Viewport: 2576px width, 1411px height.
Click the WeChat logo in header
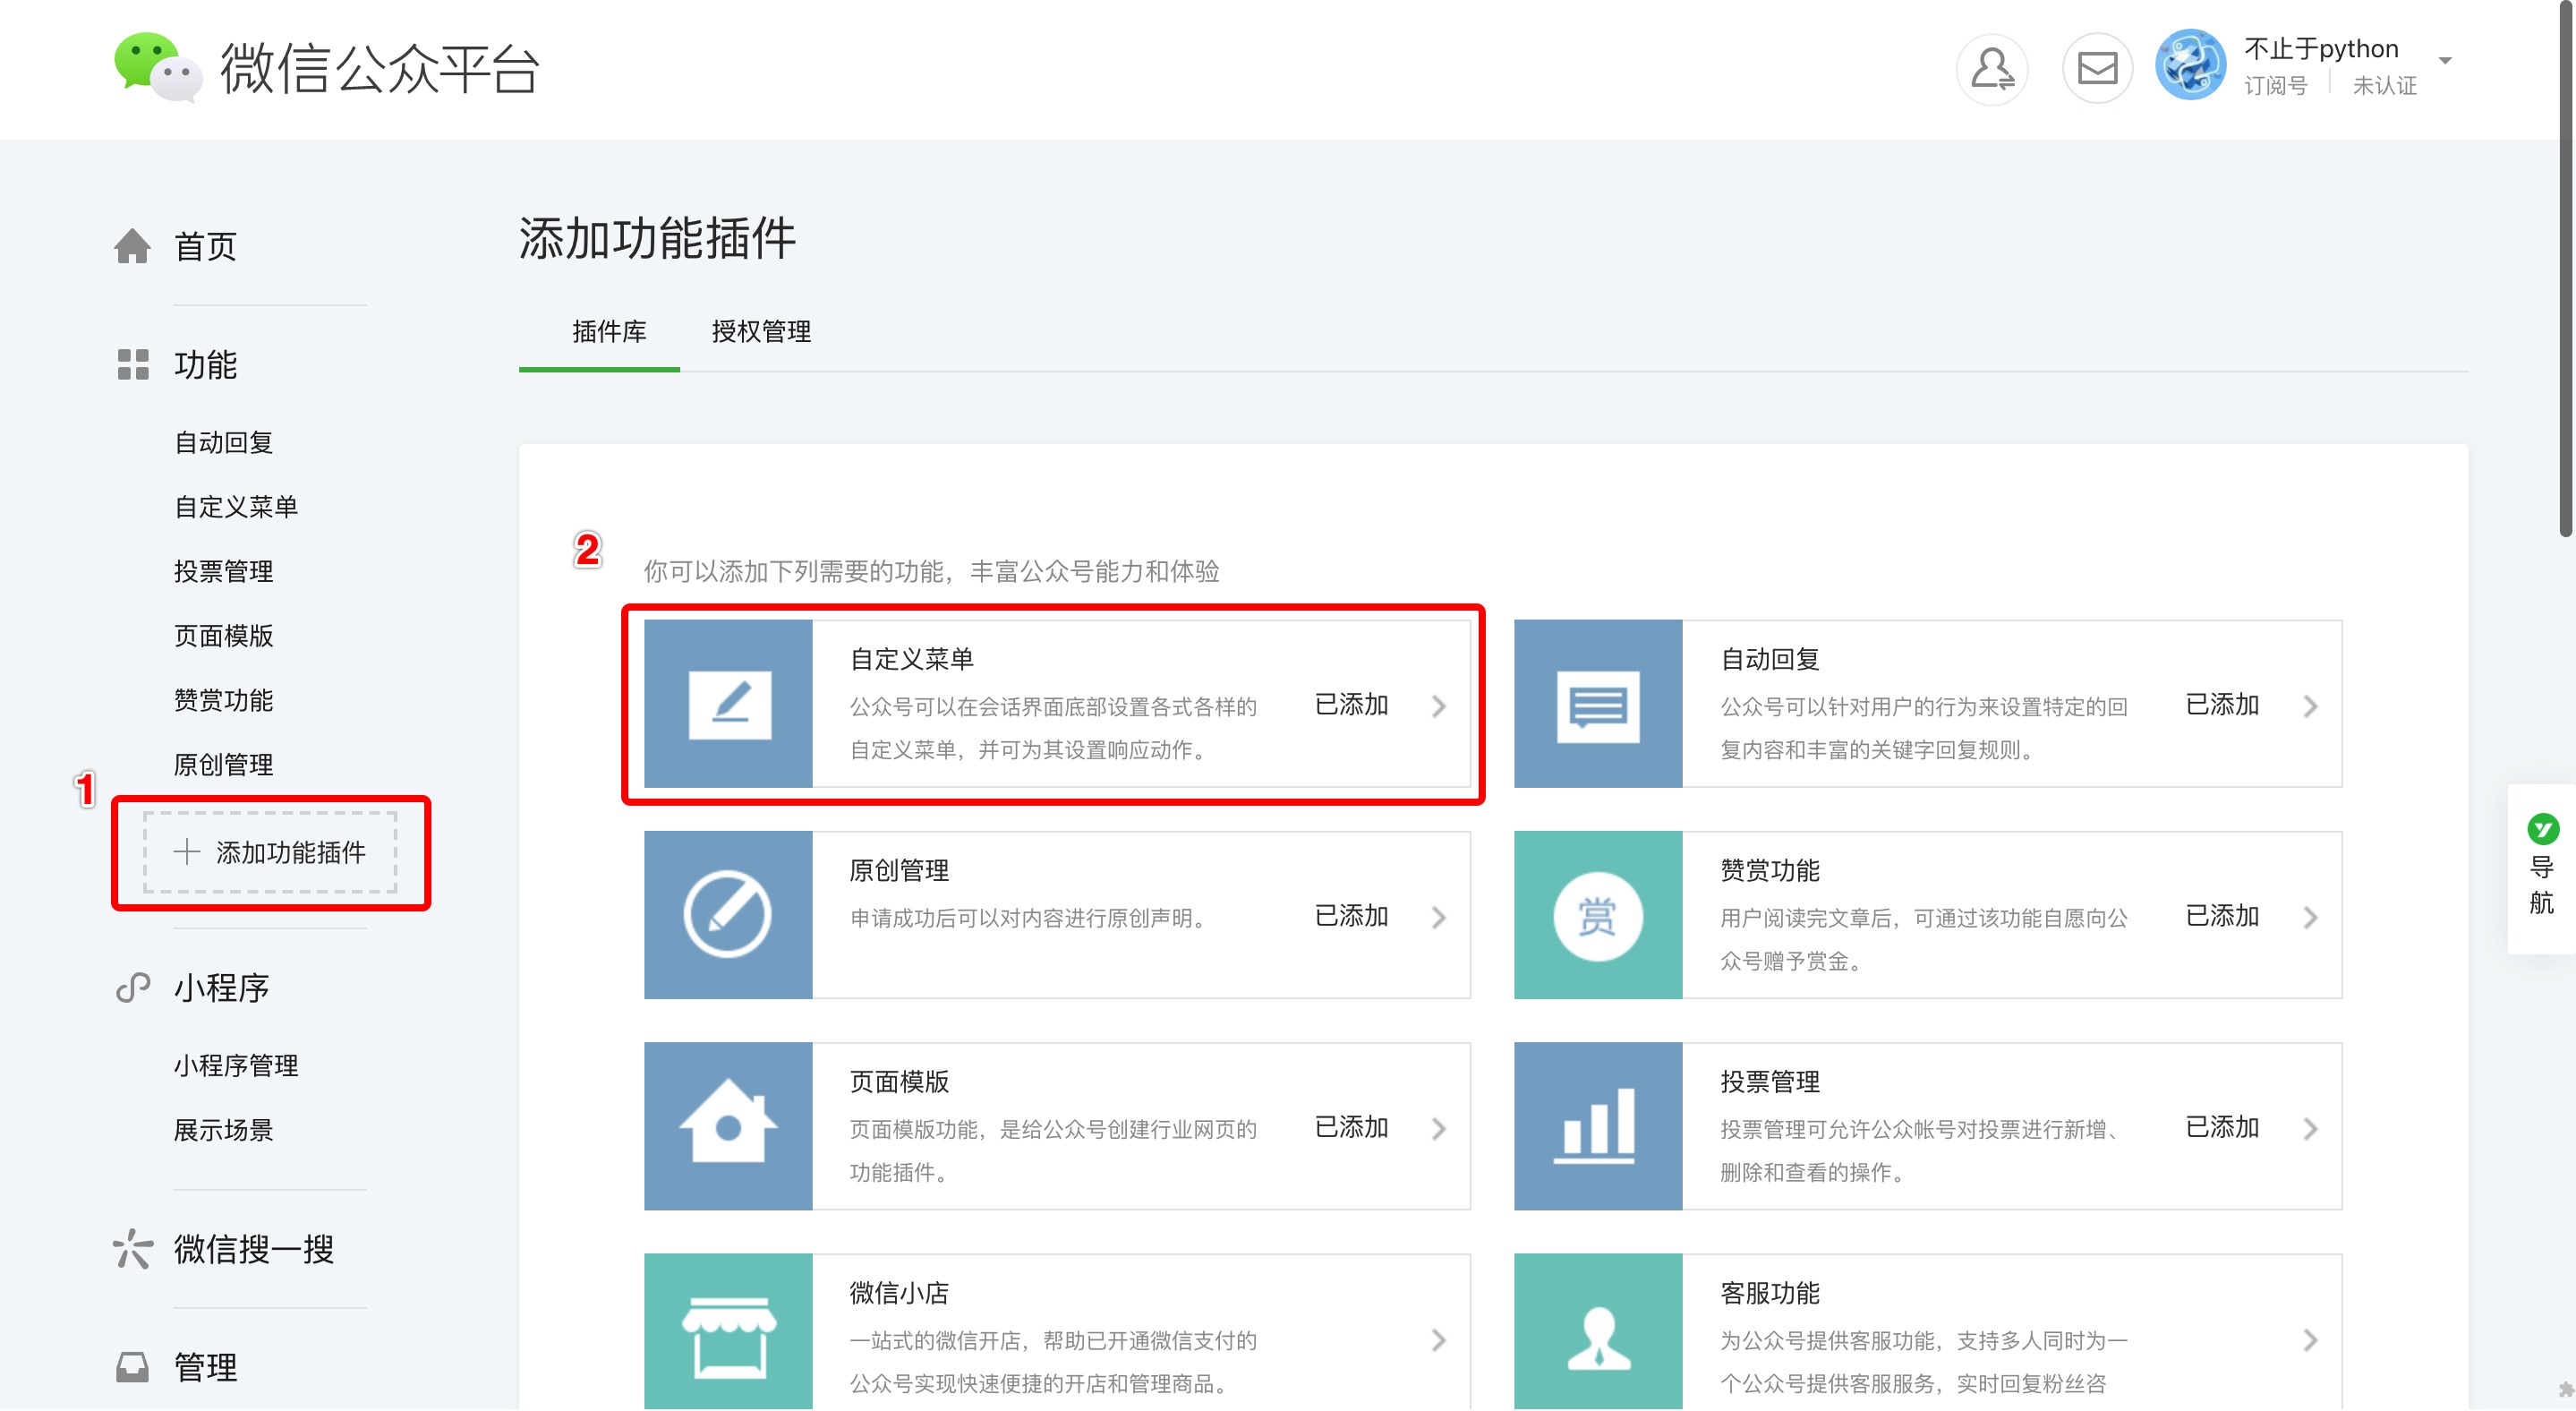pyautogui.click(x=157, y=67)
